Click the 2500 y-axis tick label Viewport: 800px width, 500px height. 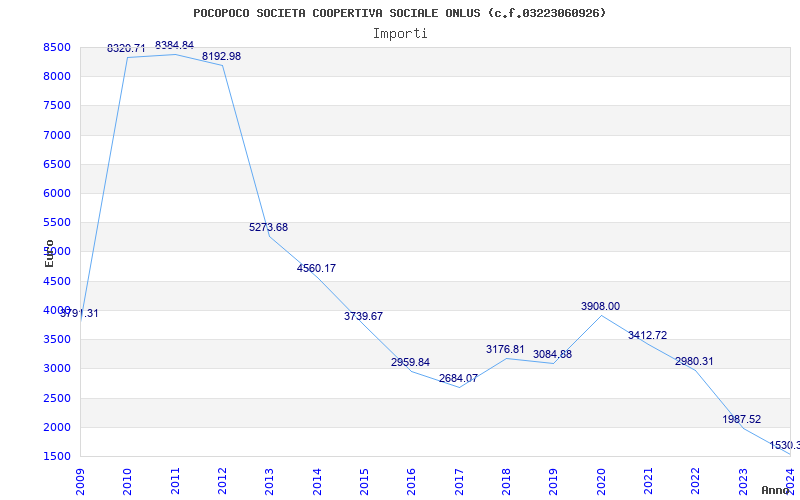(57, 398)
